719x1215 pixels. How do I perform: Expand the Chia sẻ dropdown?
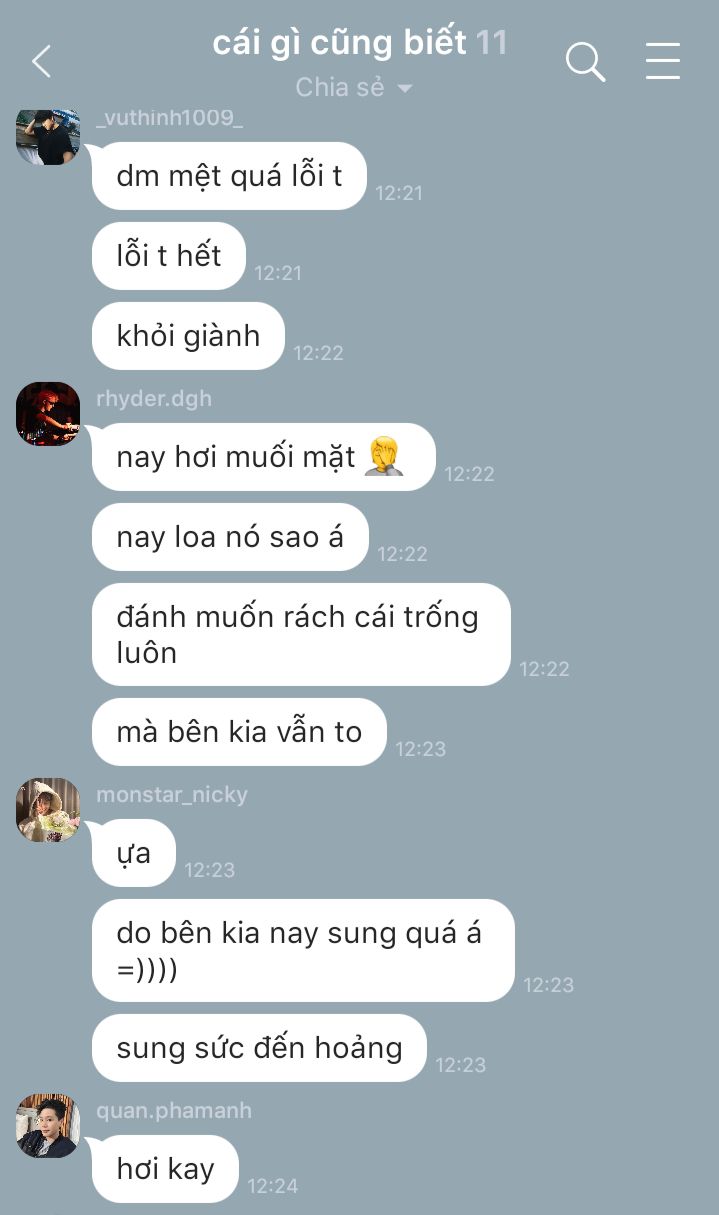[x=354, y=88]
